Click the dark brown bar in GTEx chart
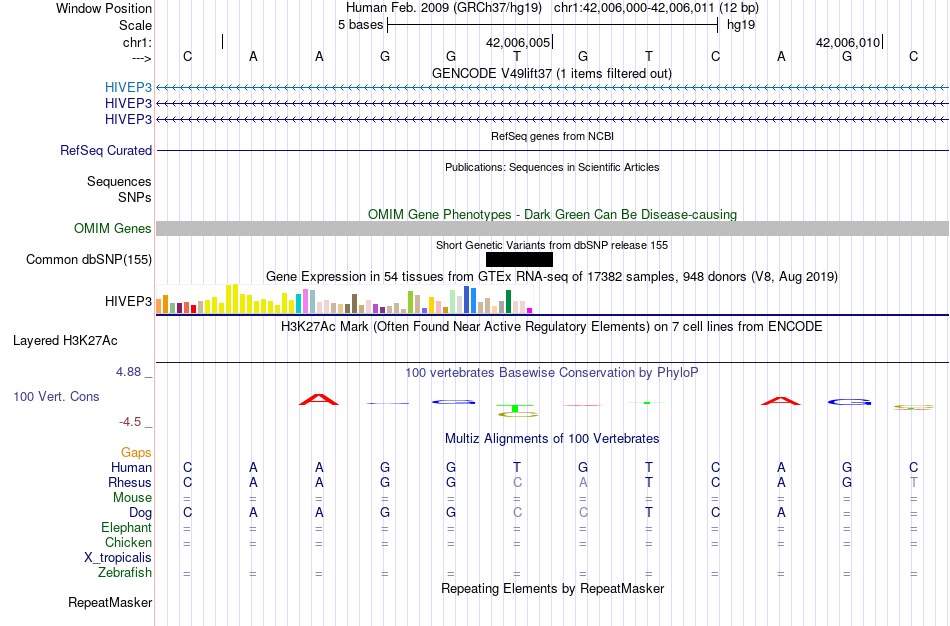950x626 pixels. [x=354, y=304]
